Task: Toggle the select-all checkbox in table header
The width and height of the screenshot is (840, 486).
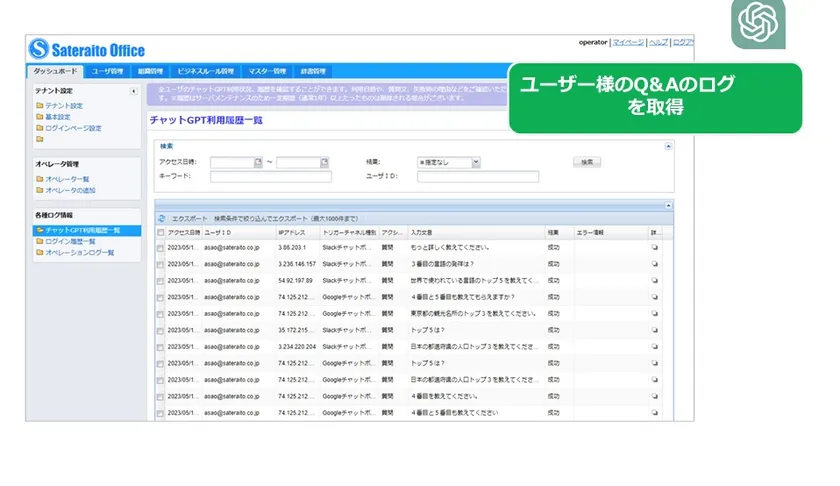Action: click(160, 231)
